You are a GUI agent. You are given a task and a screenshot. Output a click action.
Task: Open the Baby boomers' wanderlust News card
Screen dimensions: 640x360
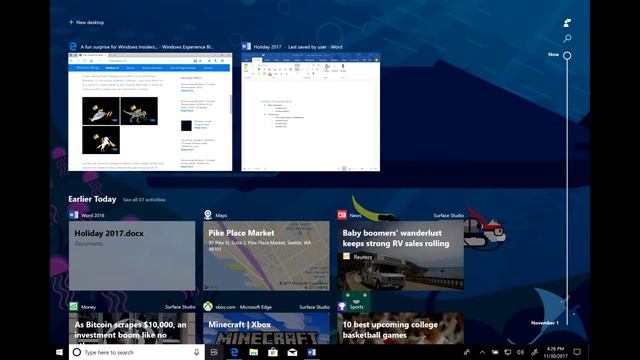coord(400,256)
